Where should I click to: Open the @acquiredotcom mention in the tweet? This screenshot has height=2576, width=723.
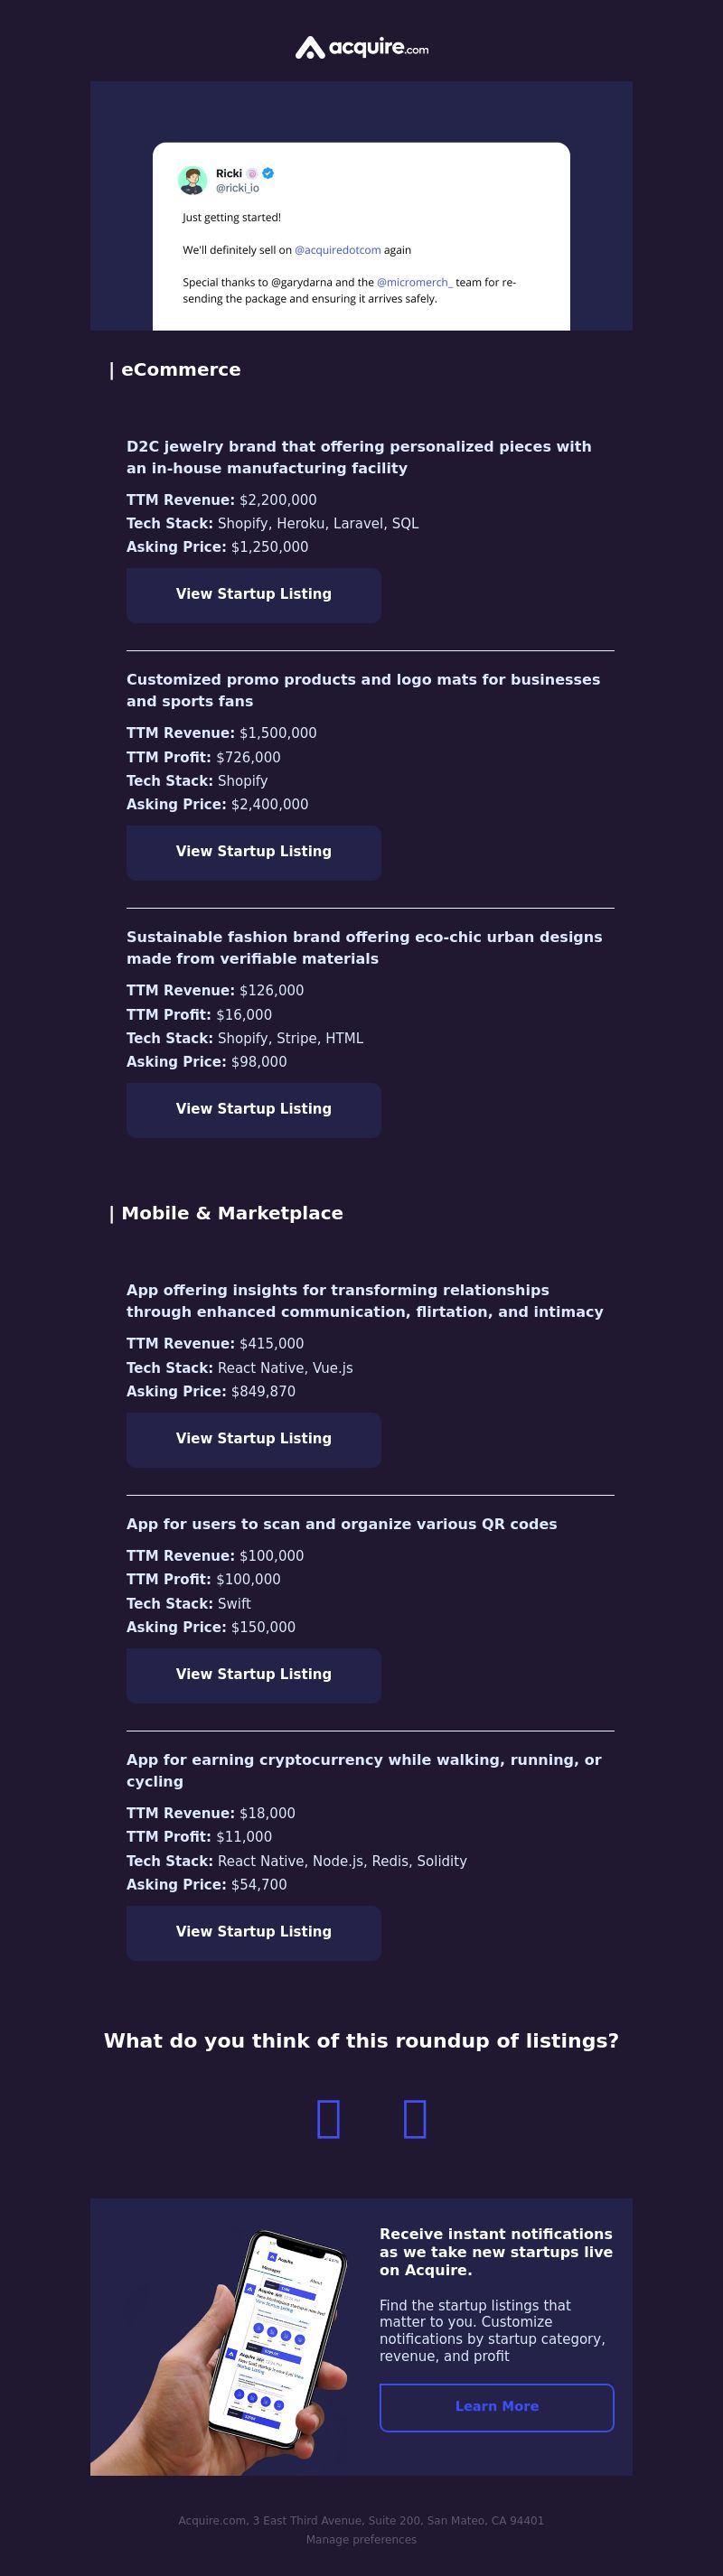tap(338, 250)
